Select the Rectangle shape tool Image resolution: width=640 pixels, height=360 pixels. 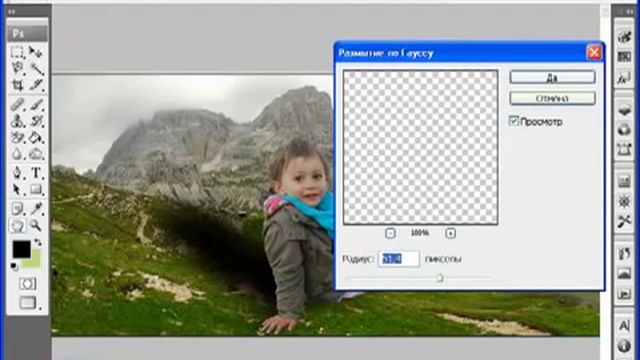pyautogui.click(x=36, y=189)
